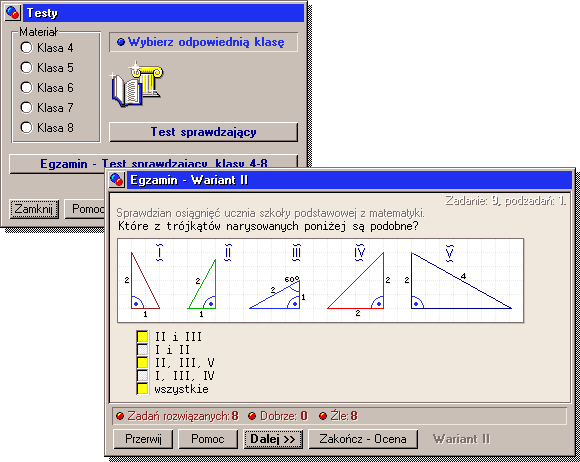
Task: Select the Klasa 6 radio button
Action: (x=26, y=87)
